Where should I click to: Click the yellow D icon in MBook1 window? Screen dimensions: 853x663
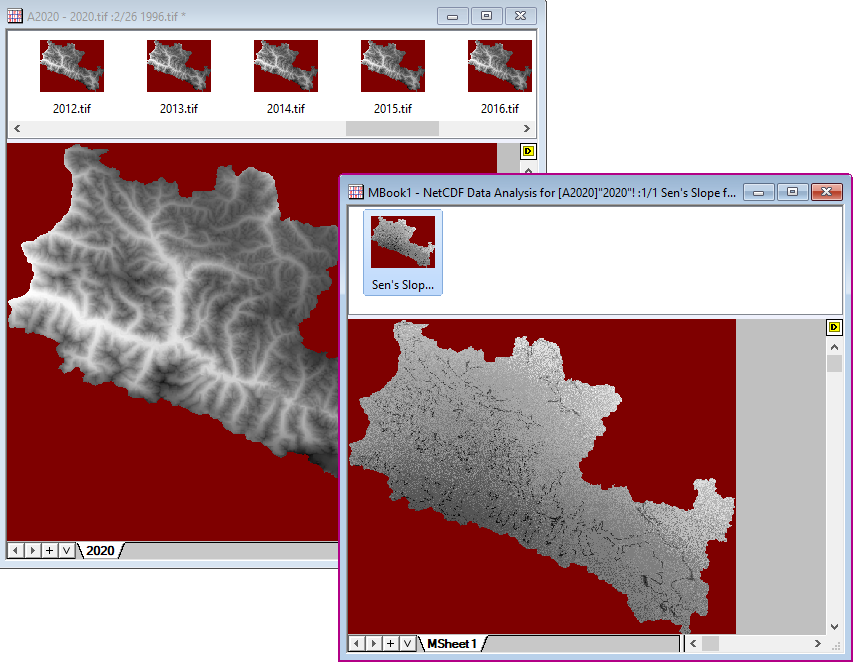835,328
